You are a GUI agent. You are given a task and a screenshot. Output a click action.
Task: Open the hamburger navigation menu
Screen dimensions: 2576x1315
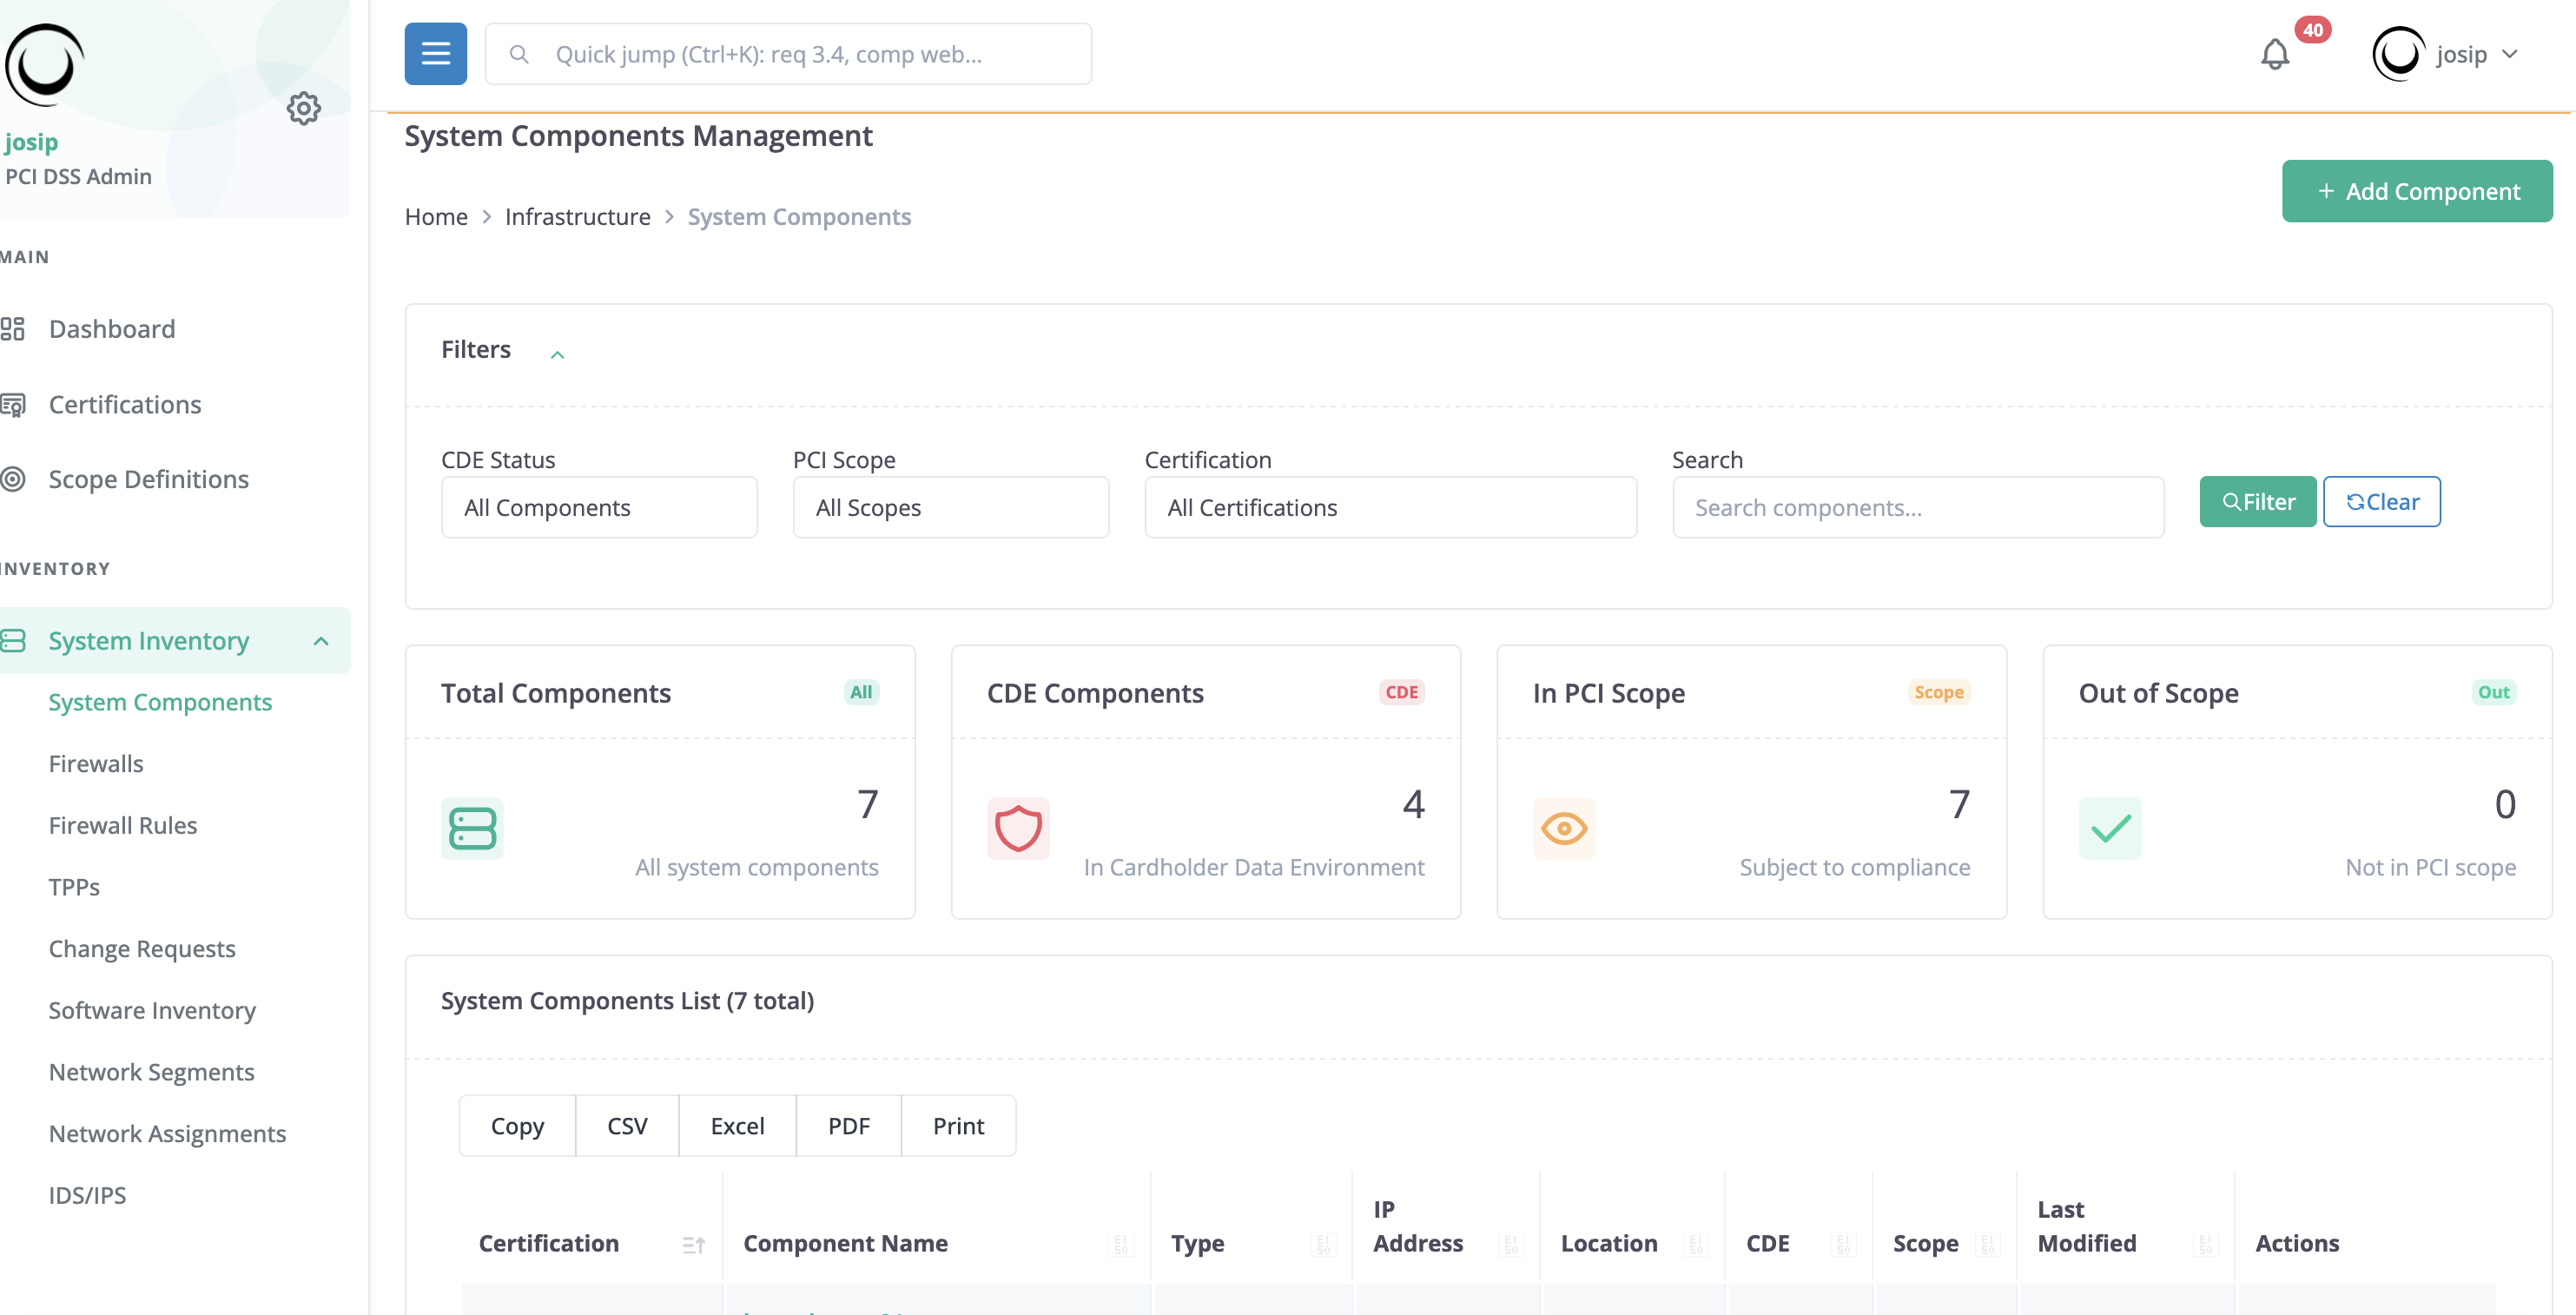435,53
